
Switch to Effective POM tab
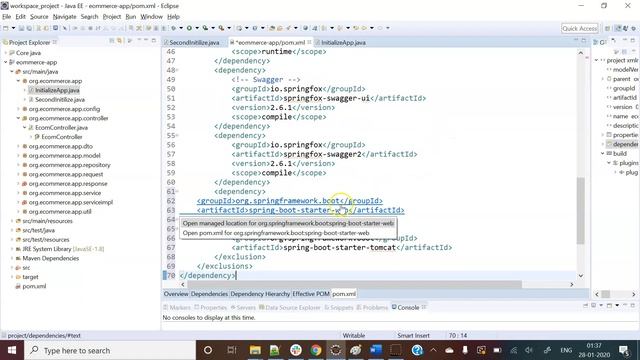(311, 294)
